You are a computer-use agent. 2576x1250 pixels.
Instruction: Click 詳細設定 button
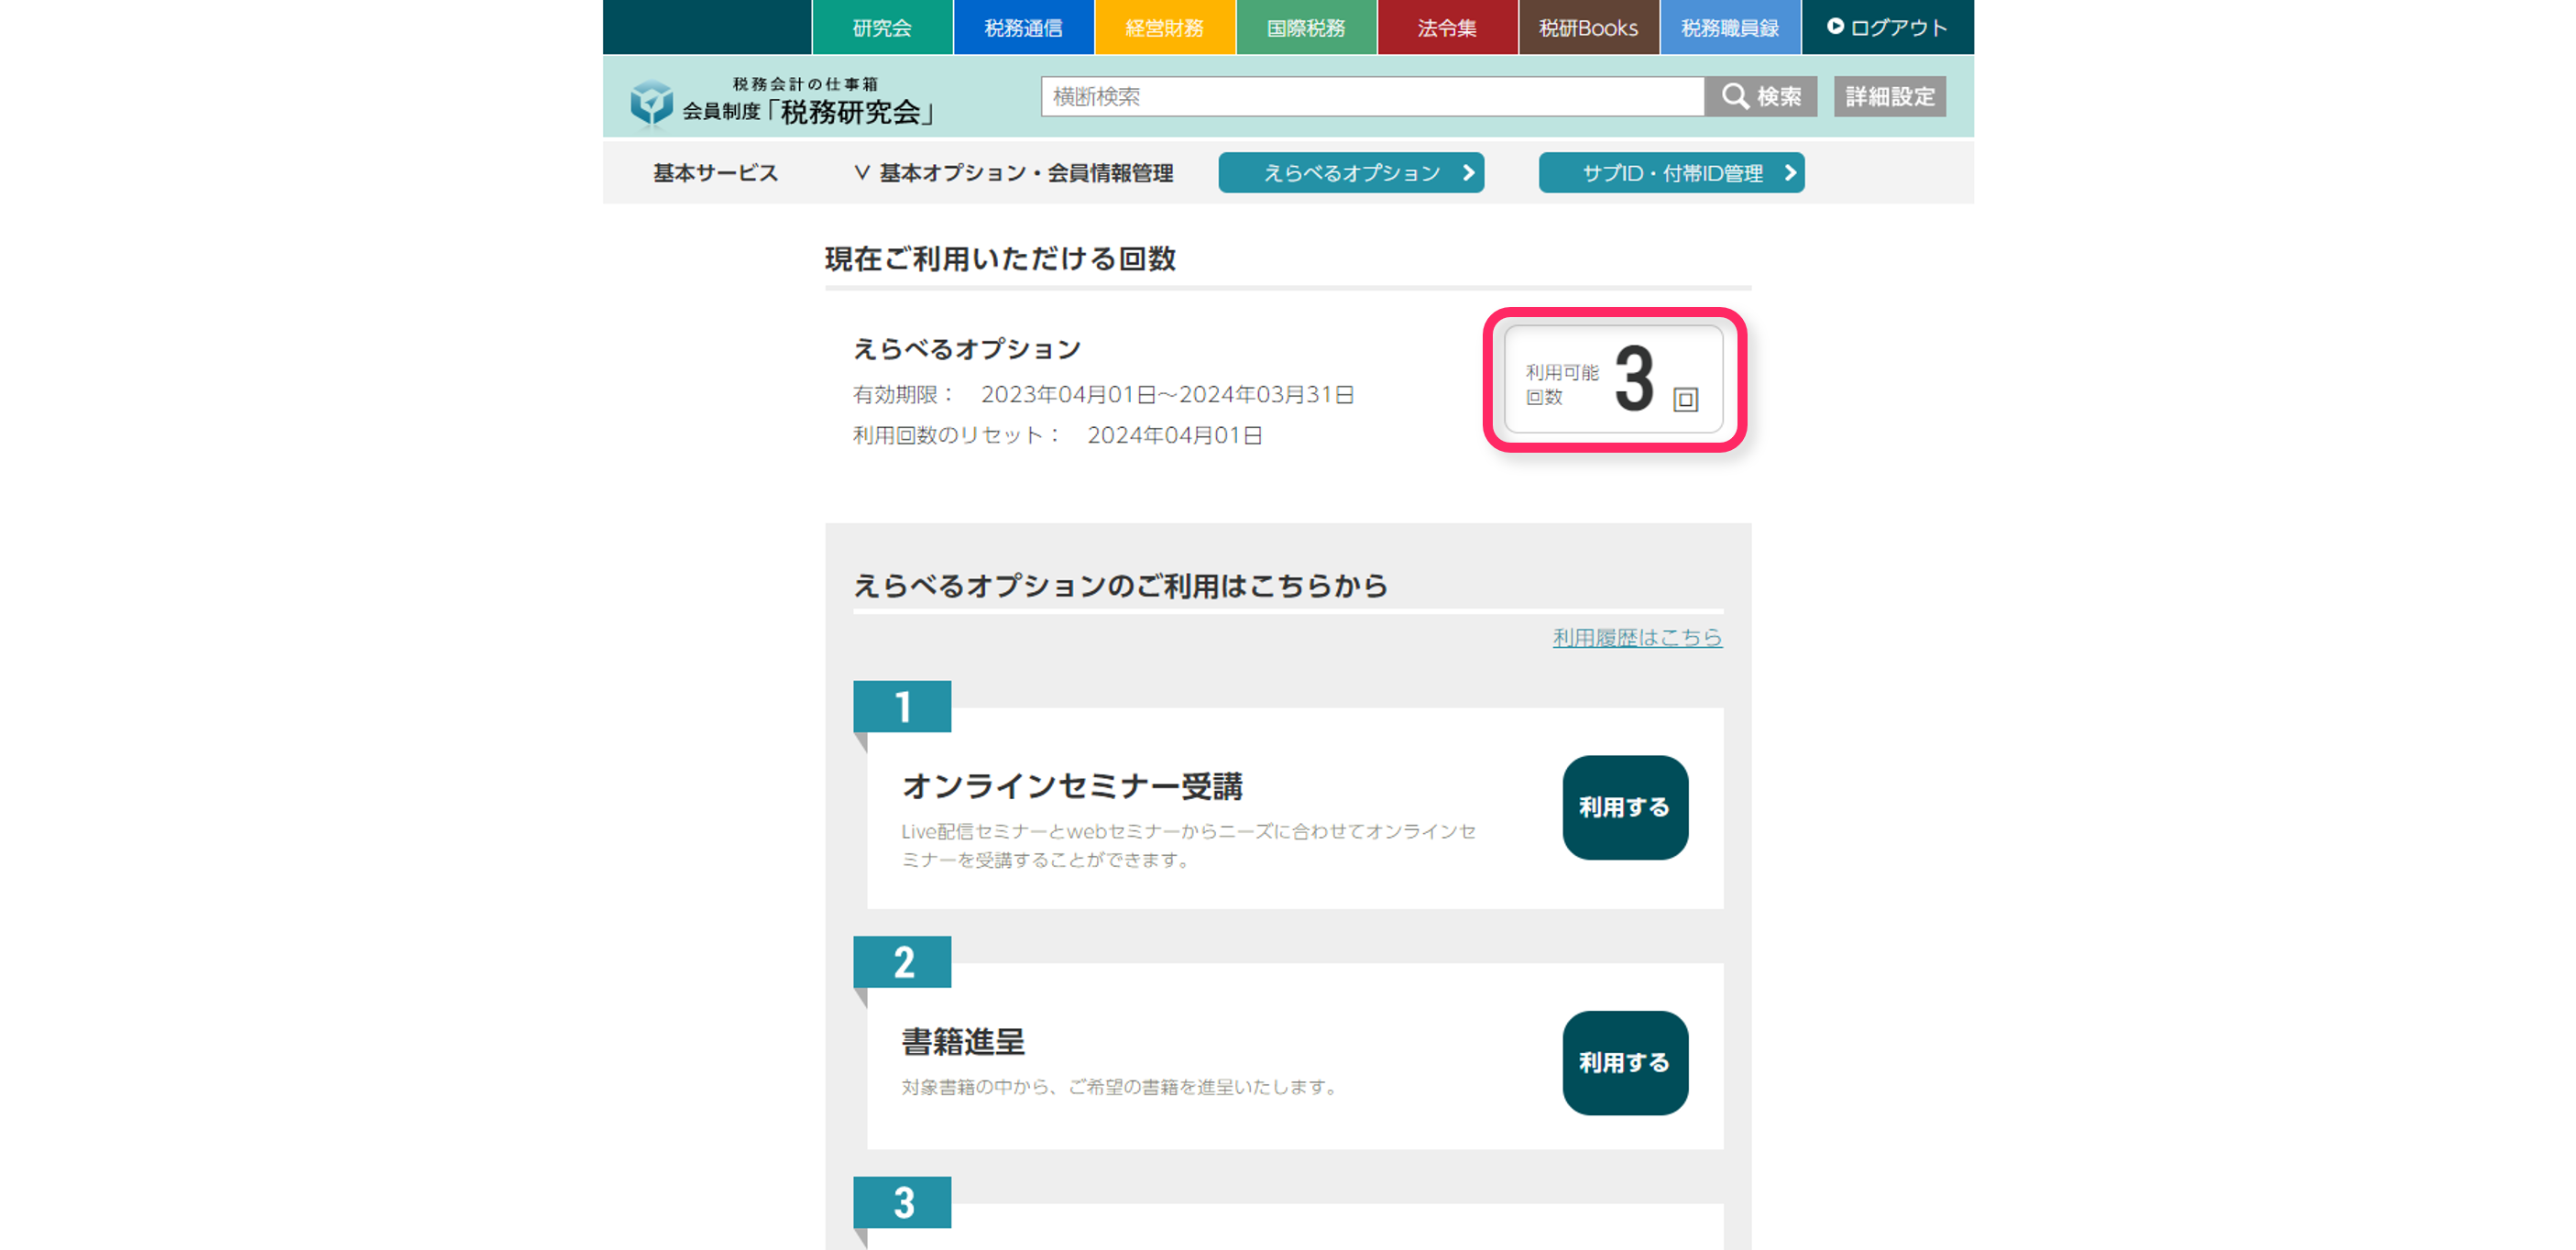click(x=1889, y=96)
